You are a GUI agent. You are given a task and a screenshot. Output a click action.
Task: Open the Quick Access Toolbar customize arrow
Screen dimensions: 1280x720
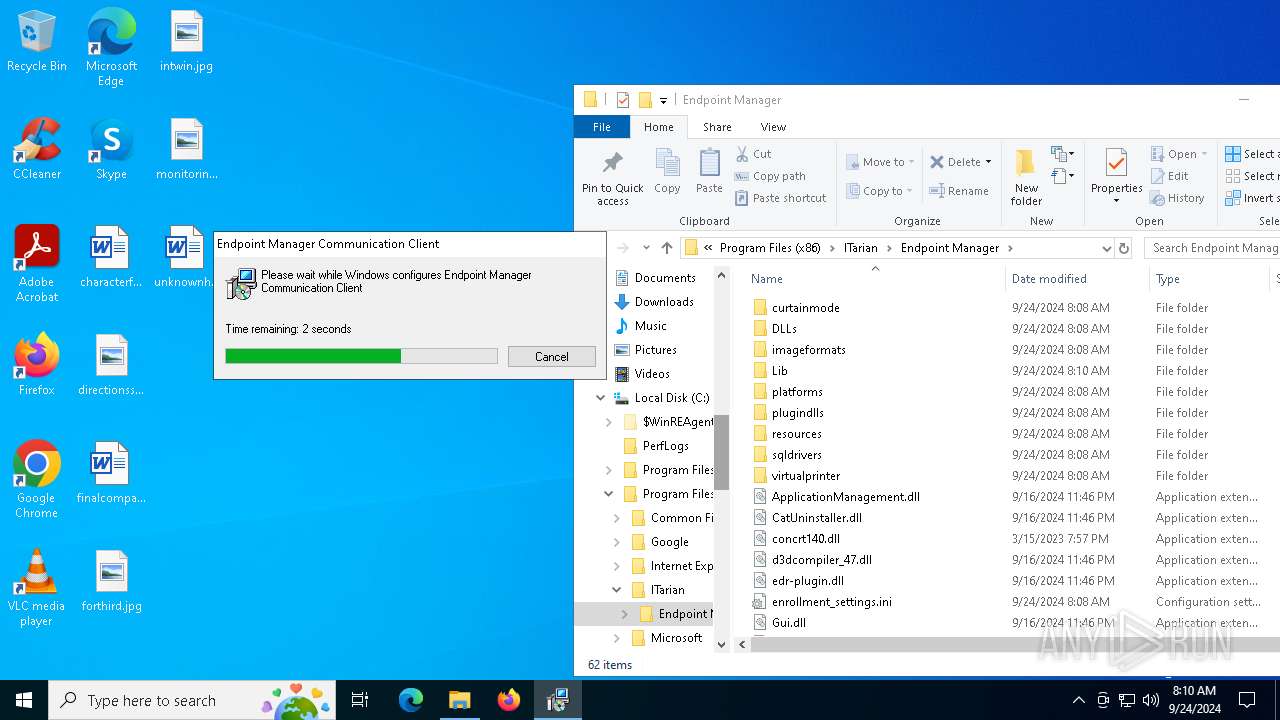pyautogui.click(x=663, y=100)
